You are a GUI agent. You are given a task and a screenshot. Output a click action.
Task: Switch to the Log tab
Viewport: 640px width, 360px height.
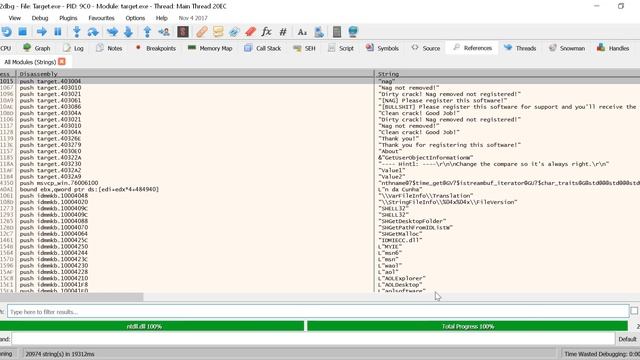pos(73,48)
